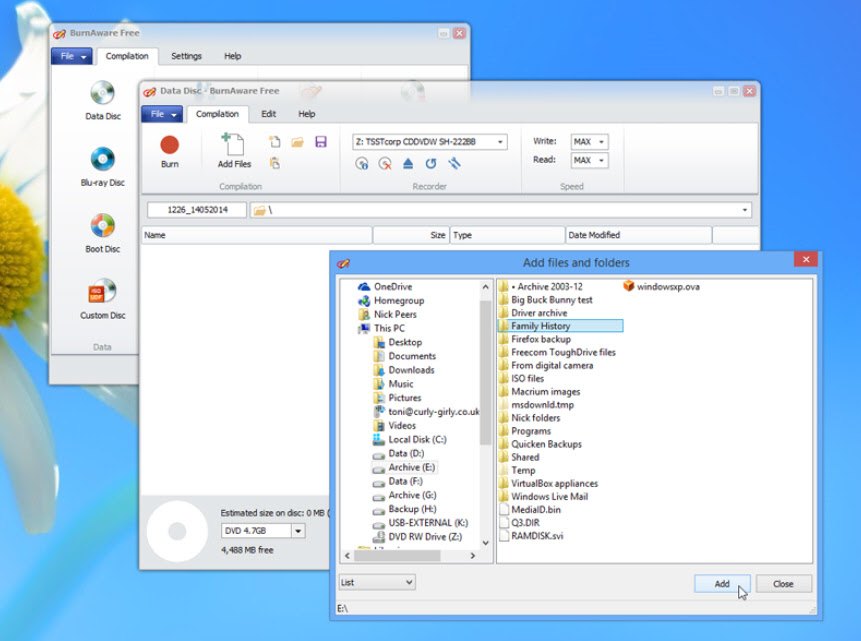Open Settings tab in BurnAware Free main window
Viewport: 861px width, 641px height.
pyautogui.click(x=186, y=56)
